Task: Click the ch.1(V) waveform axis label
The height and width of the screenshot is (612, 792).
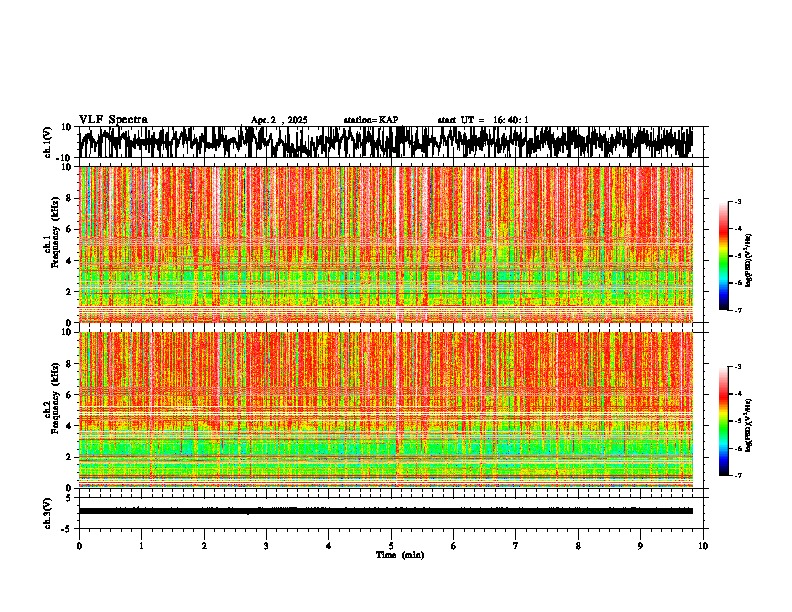Action: 48,142
